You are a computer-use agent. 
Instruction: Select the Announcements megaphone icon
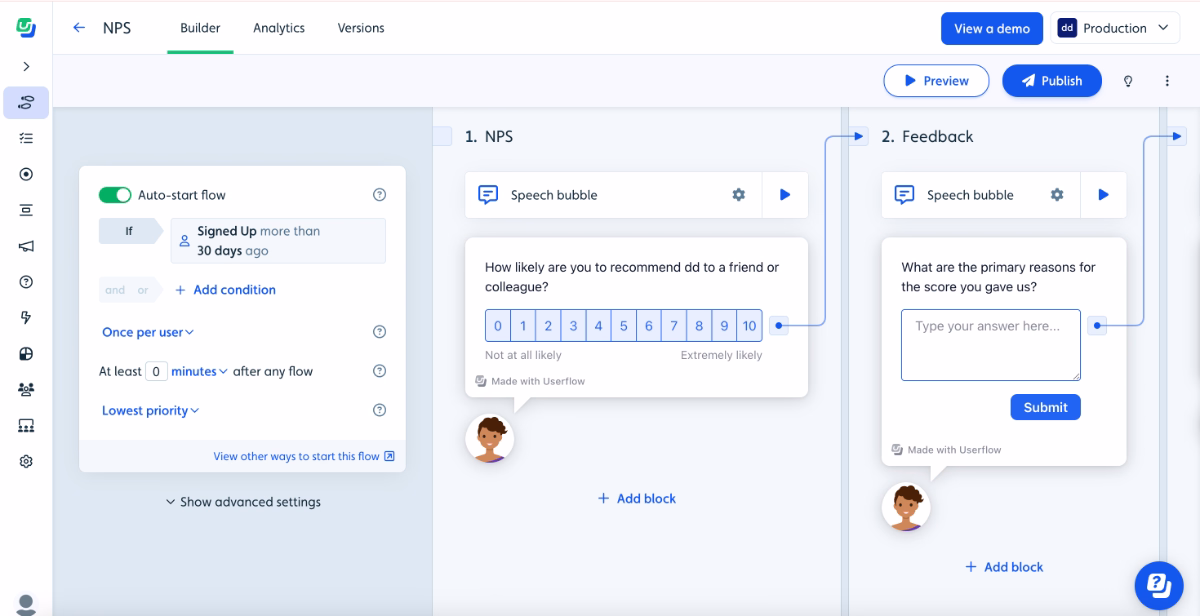pos(25,246)
